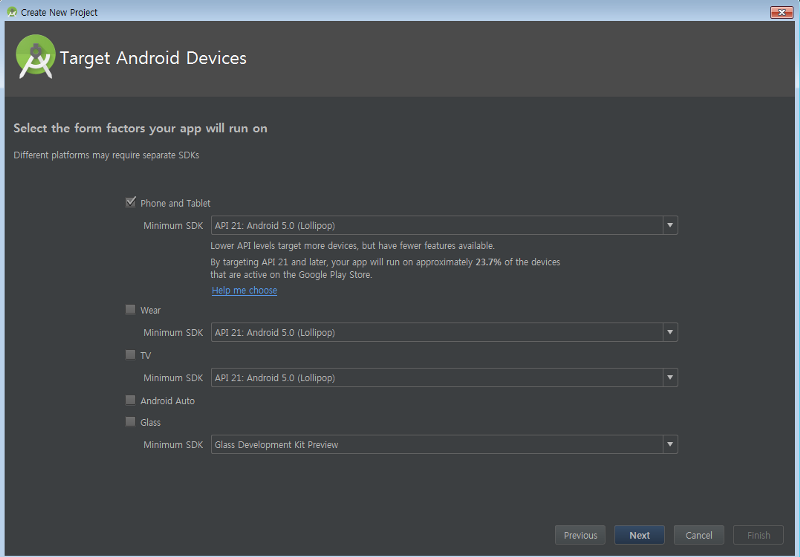Click the Wear SDK combo box field

[436, 333]
